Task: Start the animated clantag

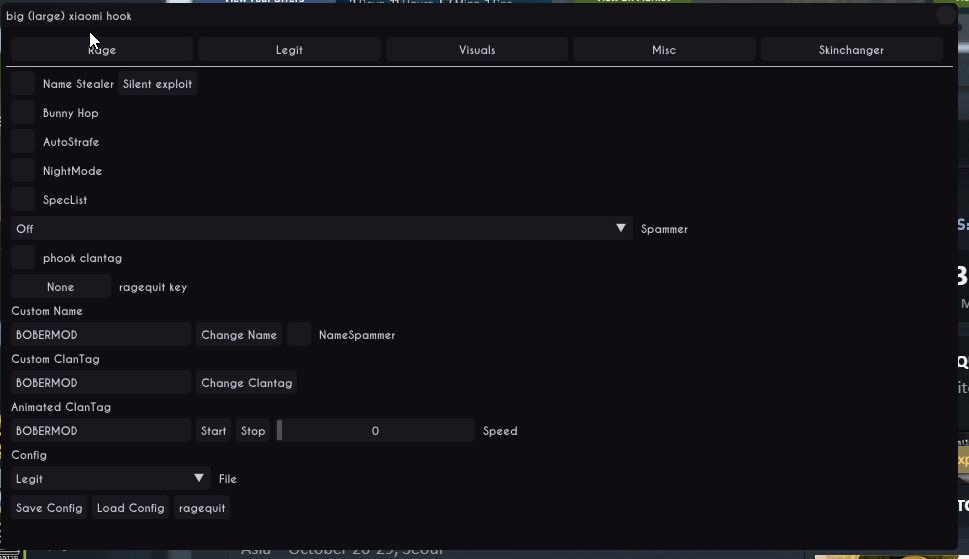Action: (x=214, y=431)
